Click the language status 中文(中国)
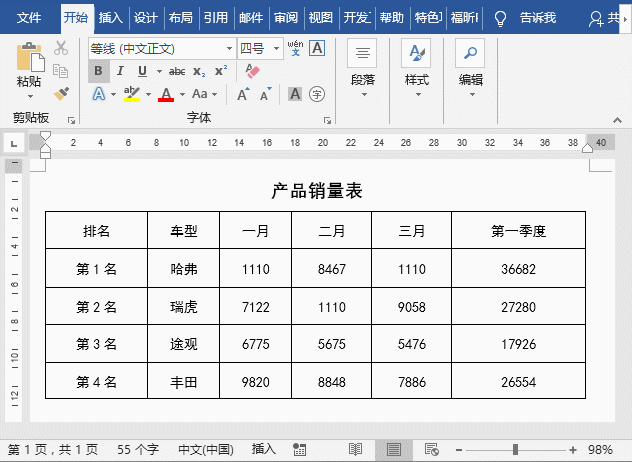 (x=206, y=450)
